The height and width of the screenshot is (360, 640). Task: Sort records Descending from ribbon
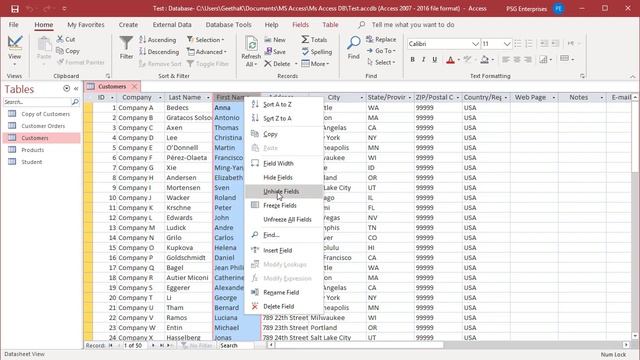(159, 52)
